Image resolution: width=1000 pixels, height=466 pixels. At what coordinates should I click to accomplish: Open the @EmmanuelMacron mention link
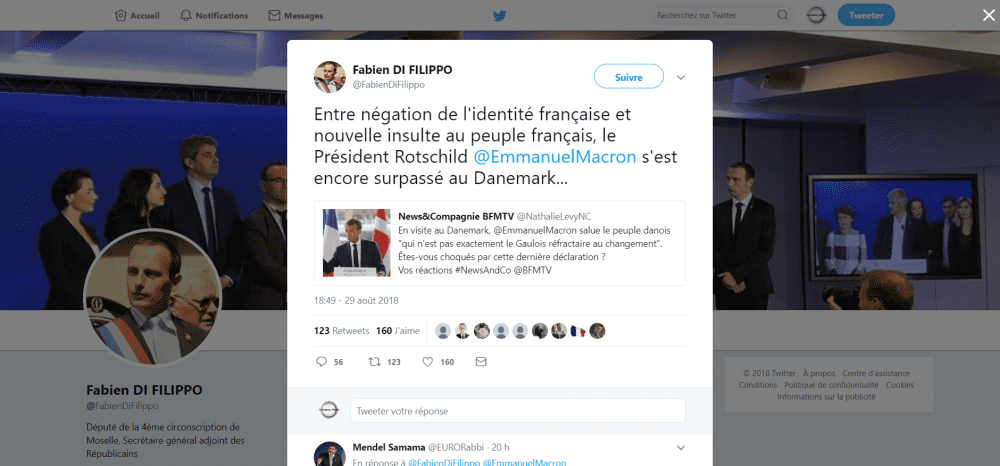tap(555, 157)
